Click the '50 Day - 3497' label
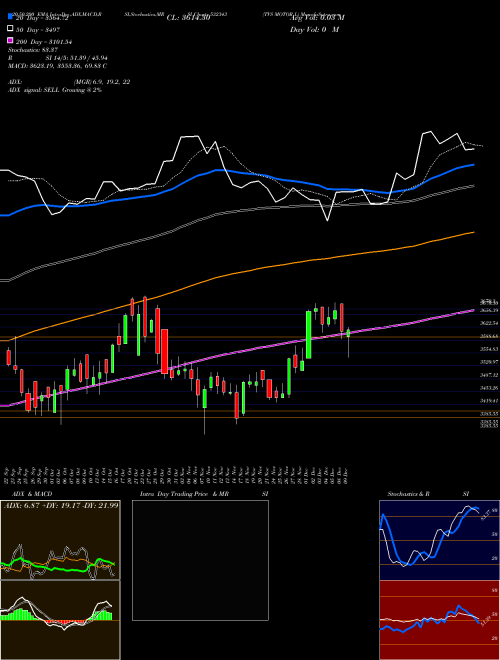 (x=37, y=30)
